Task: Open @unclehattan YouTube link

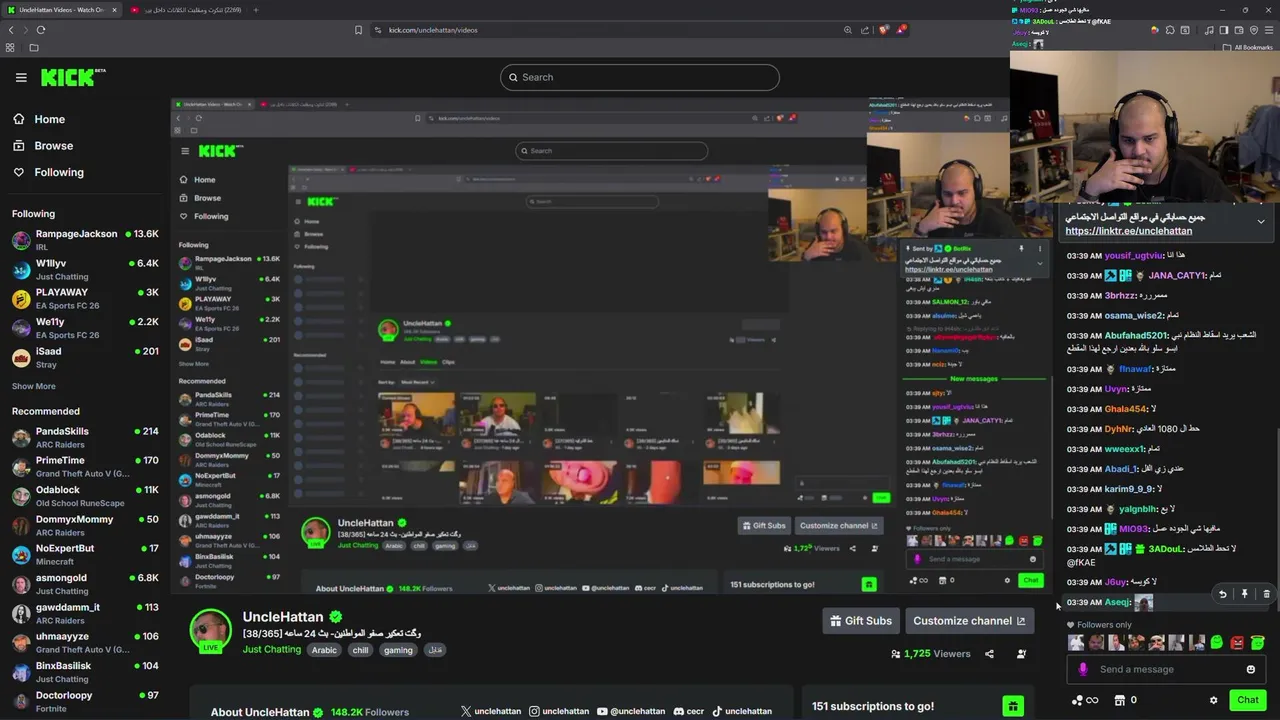Action: point(631,711)
